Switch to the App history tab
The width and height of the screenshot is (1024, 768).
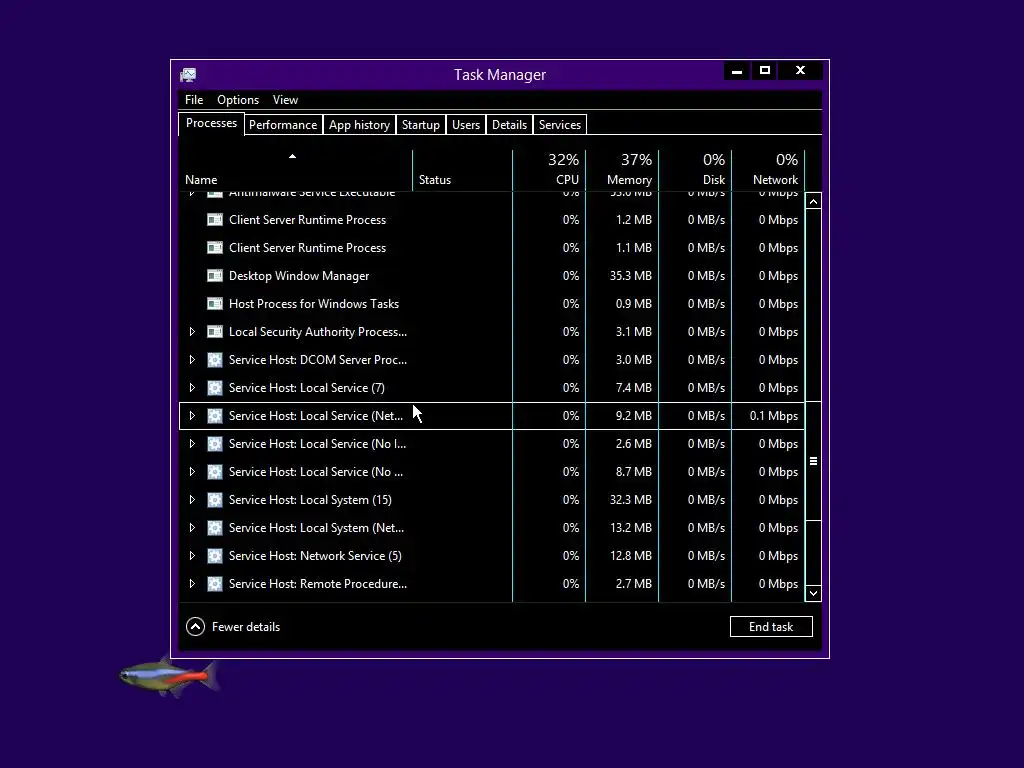tap(359, 125)
